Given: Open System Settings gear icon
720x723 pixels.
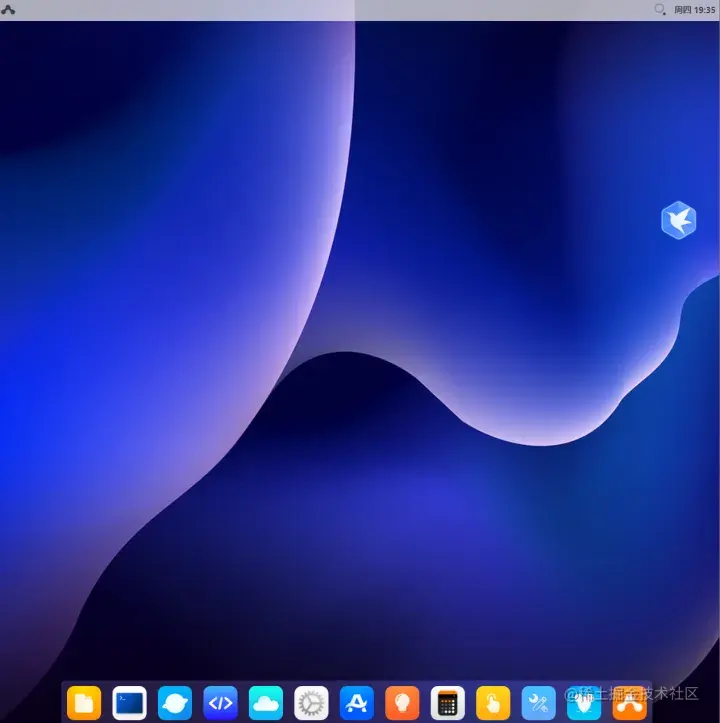Looking at the screenshot, I should [x=311, y=703].
